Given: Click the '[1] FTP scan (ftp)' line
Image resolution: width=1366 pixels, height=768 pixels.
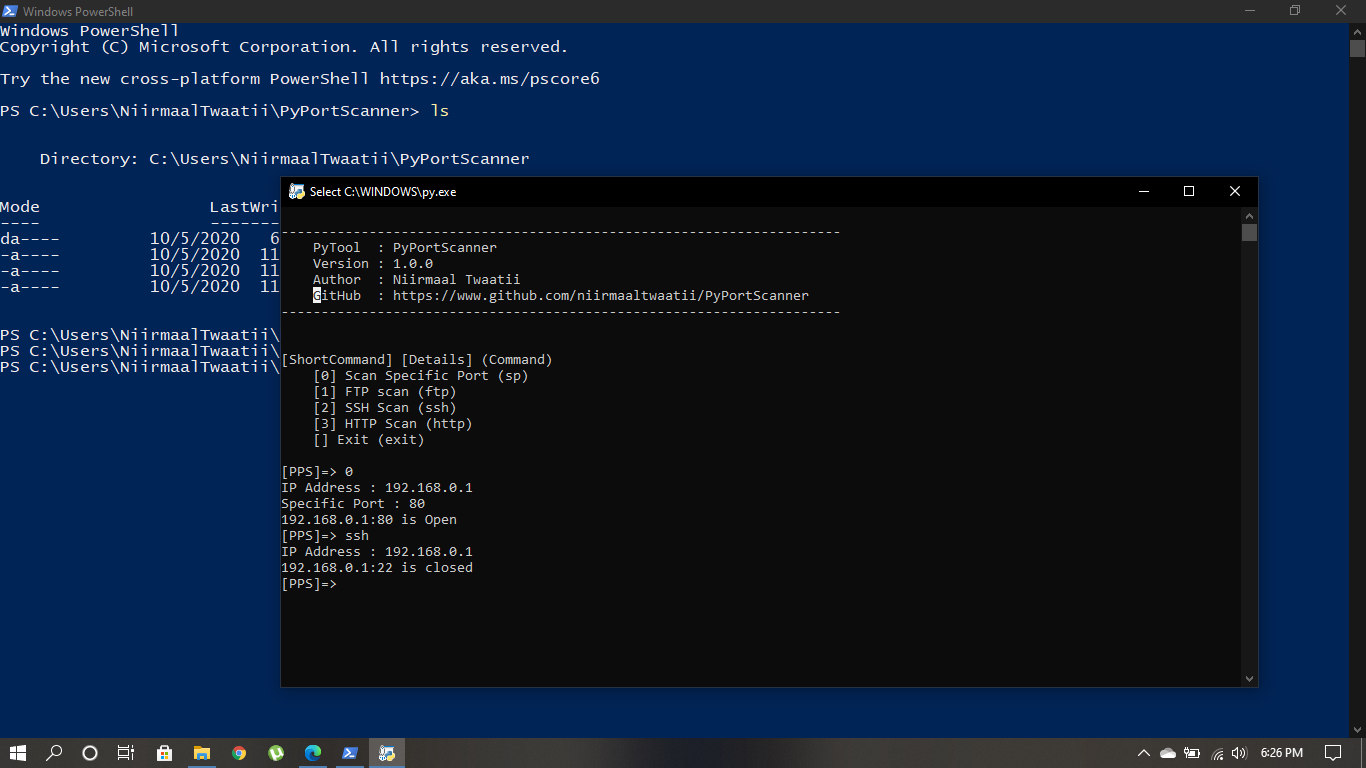Looking at the screenshot, I should [x=385, y=391].
